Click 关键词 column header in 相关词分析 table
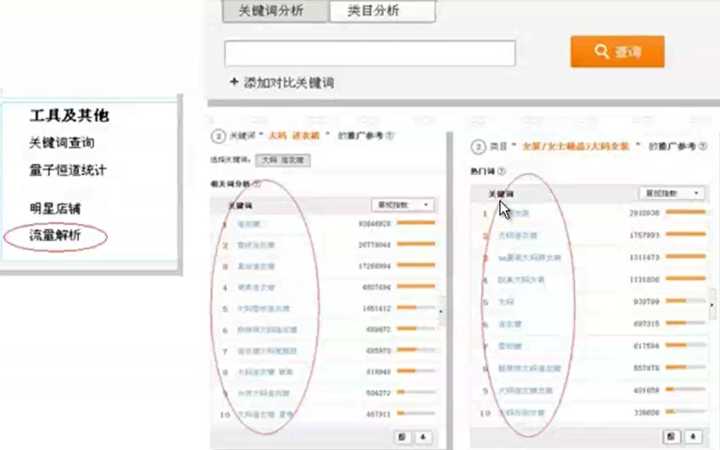Viewport: 720px width, 450px height. point(241,205)
